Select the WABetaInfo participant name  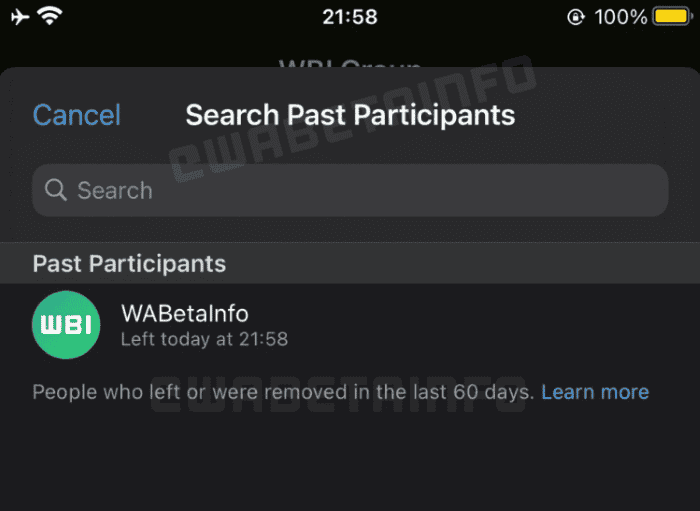tap(184, 313)
